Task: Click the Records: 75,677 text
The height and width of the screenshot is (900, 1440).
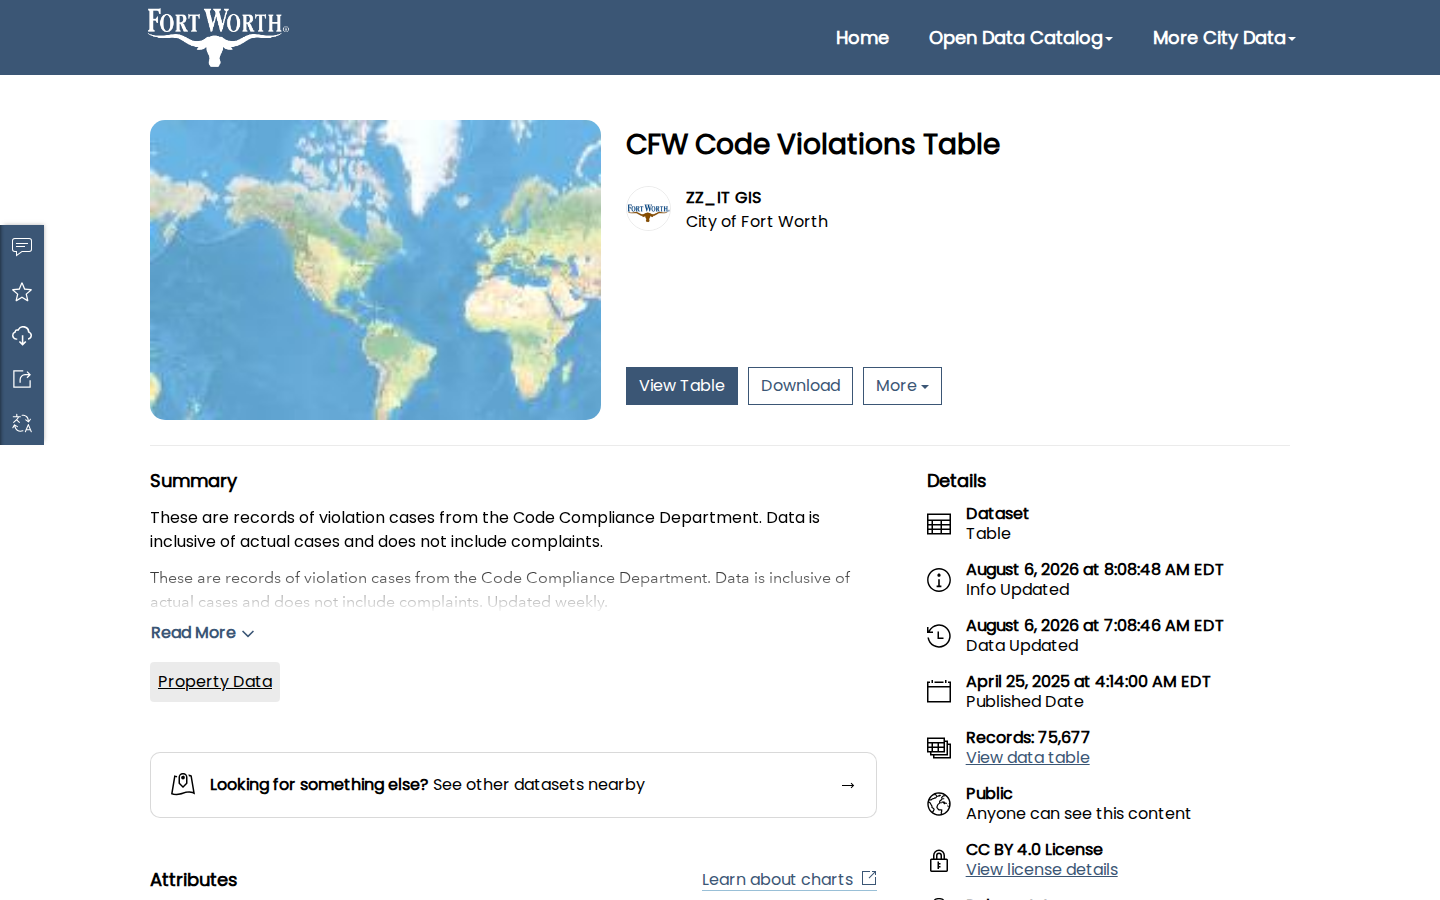Action: tap(1028, 738)
